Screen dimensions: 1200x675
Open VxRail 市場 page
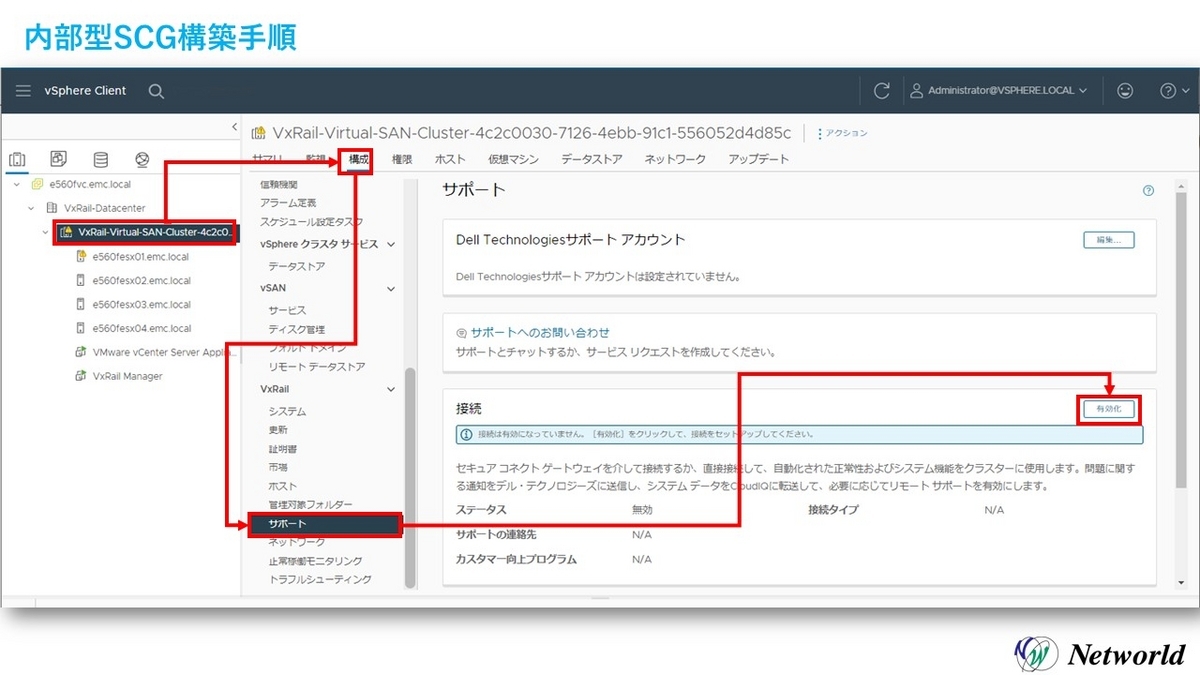(x=278, y=467)
